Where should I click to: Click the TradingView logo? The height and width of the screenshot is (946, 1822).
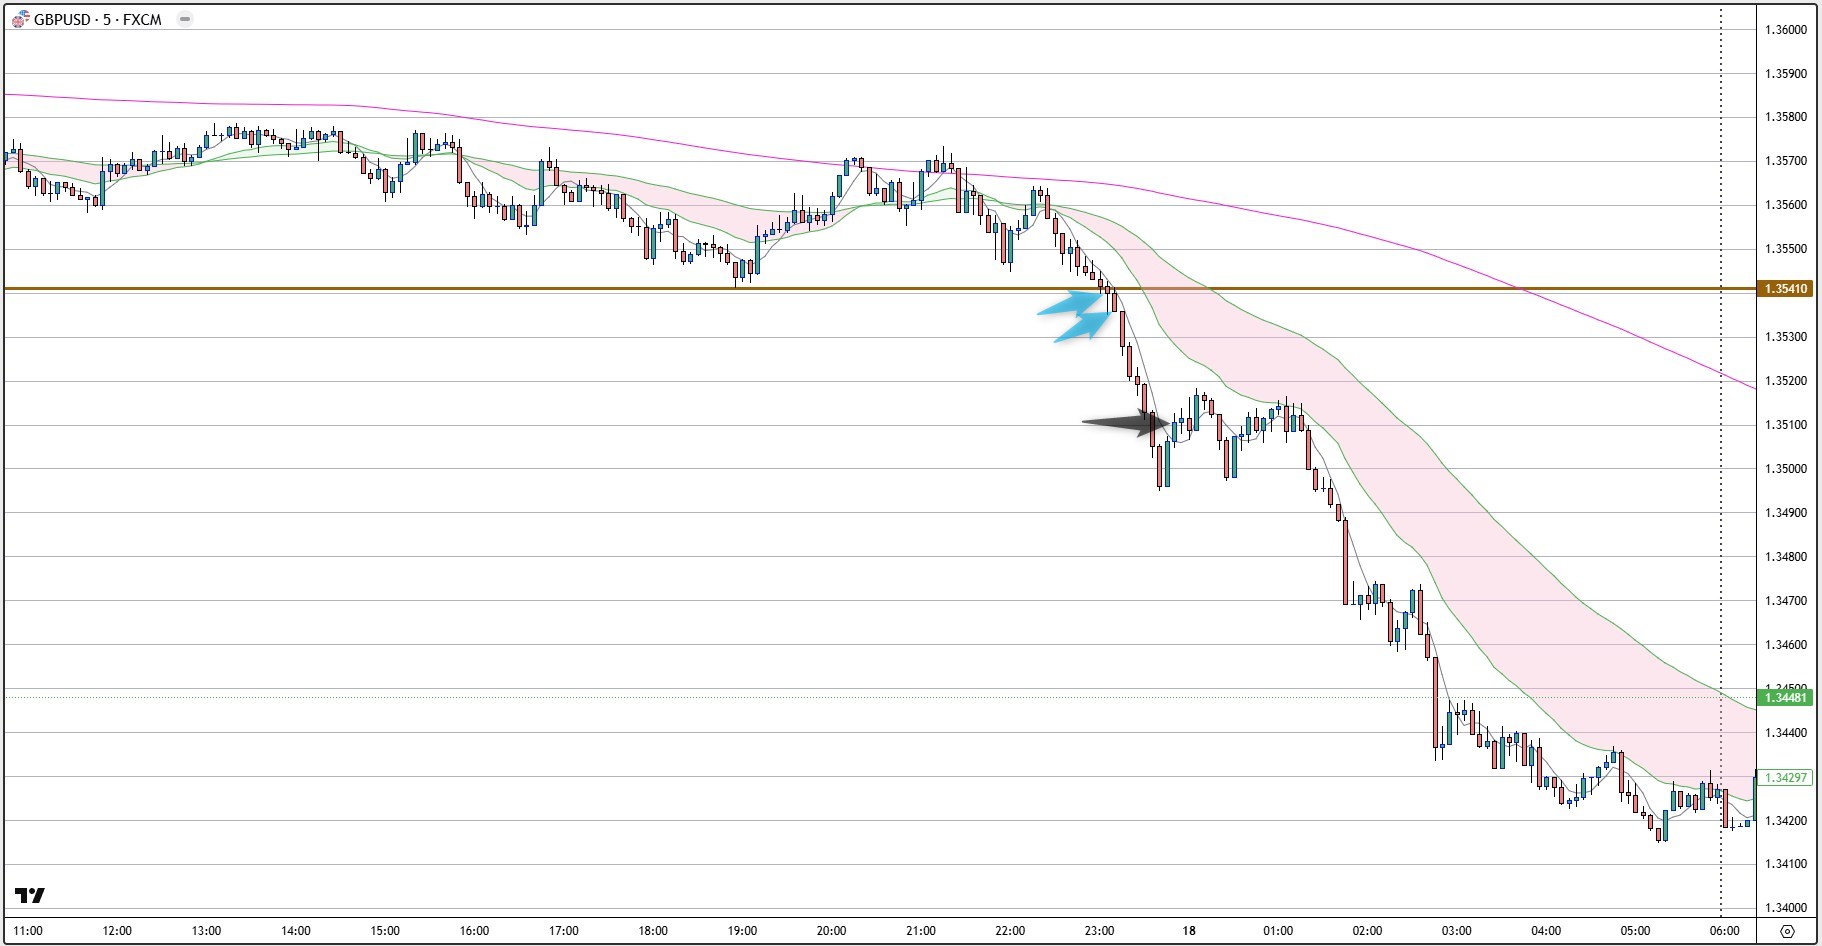[30, 895]
